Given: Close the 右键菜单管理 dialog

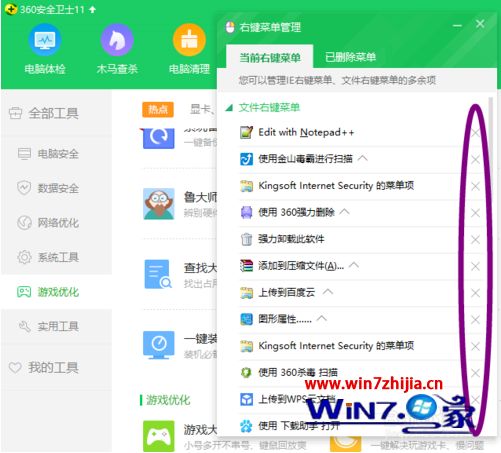Looking at the screenshot, I should point(480,24).
